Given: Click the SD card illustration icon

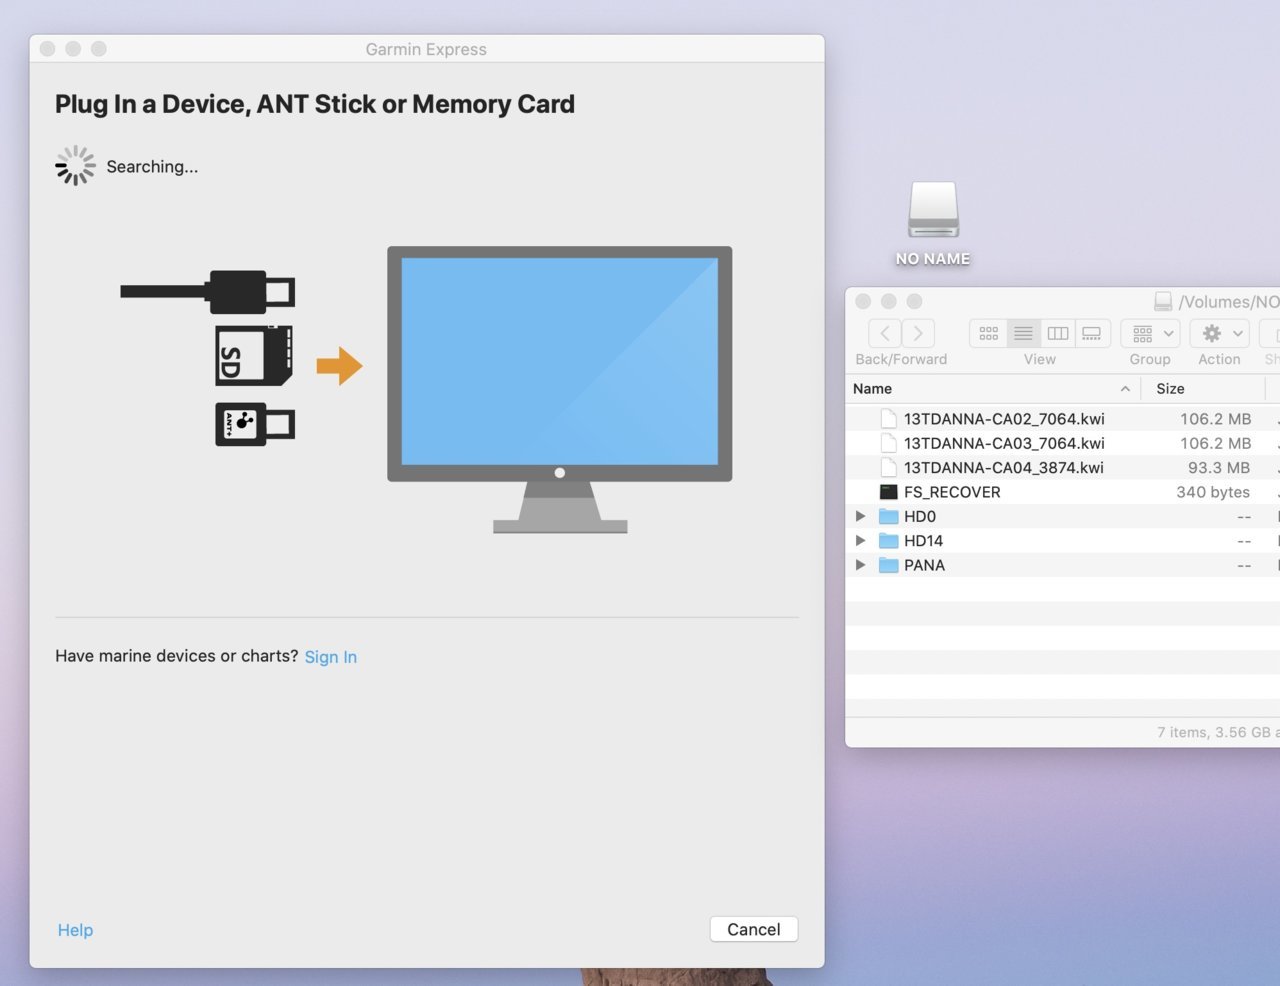Looking at the screenshot, I should pyautogui.click(x=254, y=355).
